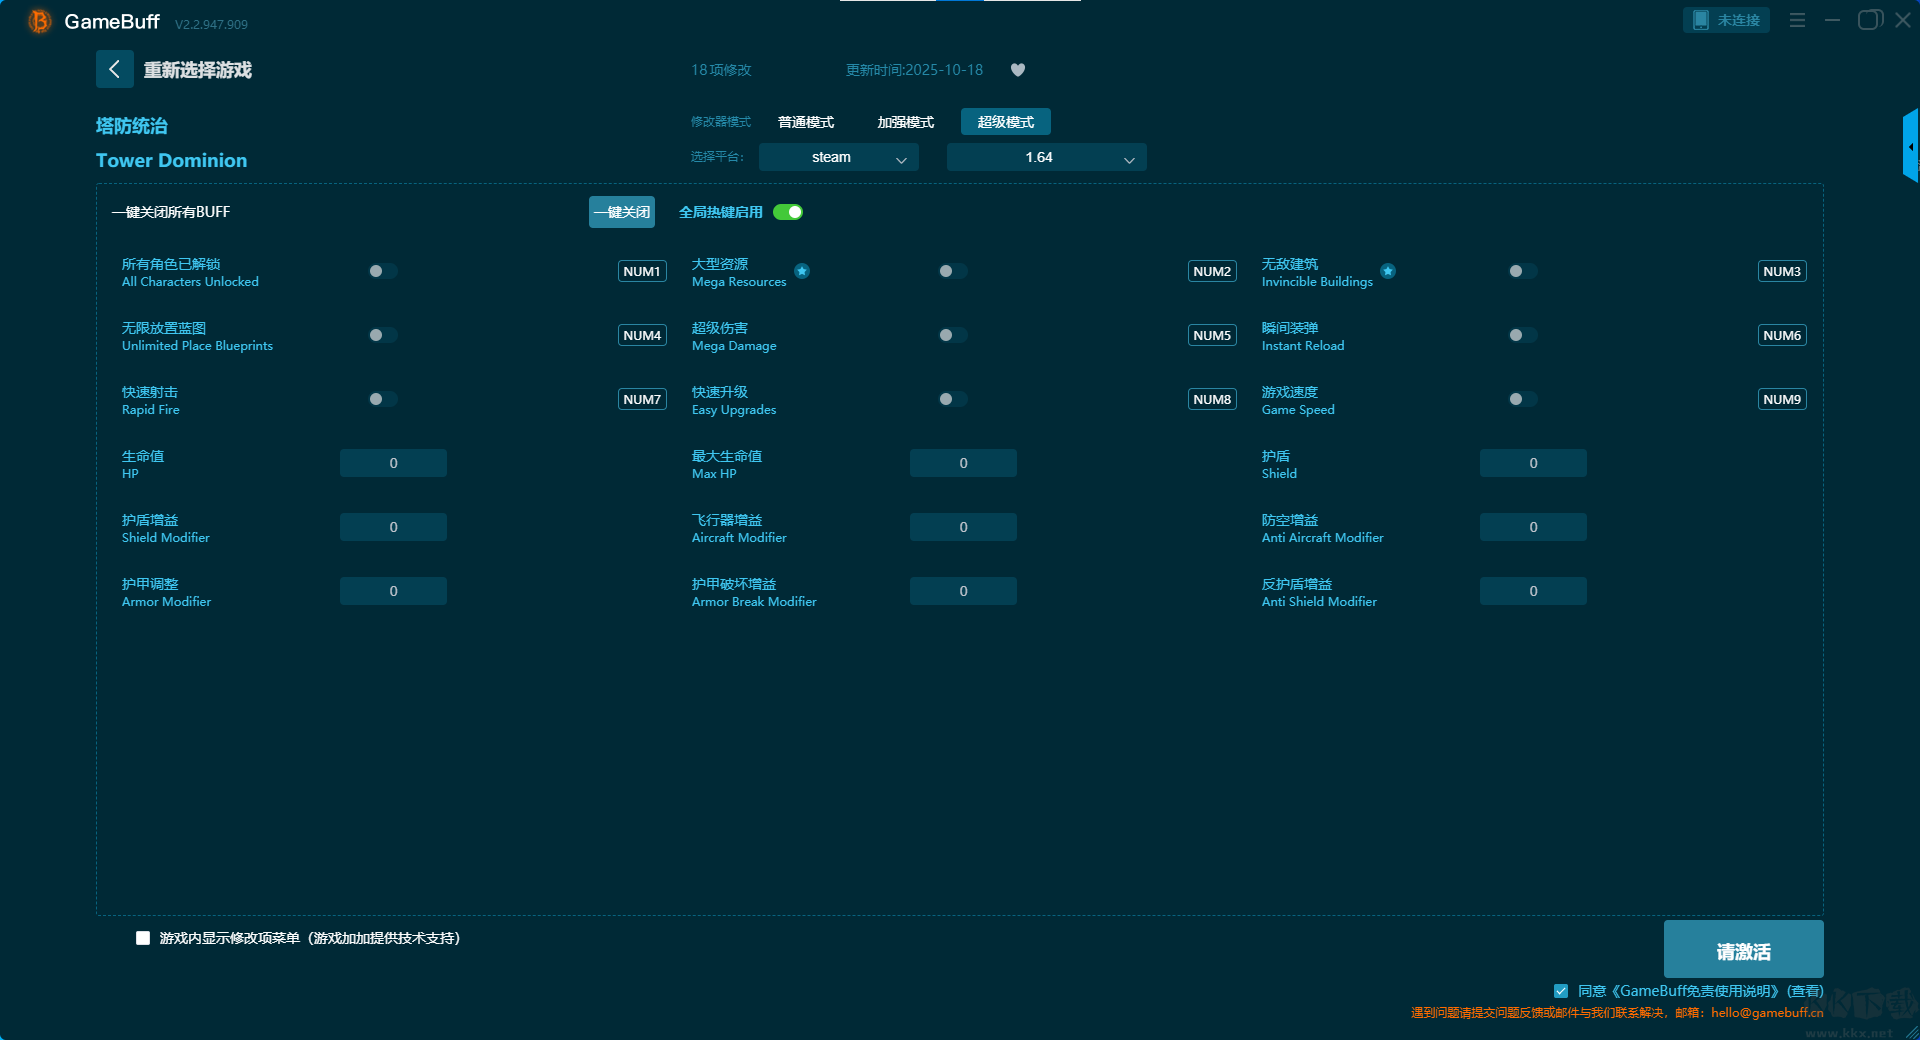1920x1040 pixels.
Task: Click the HP value input field
Action: 393,463
